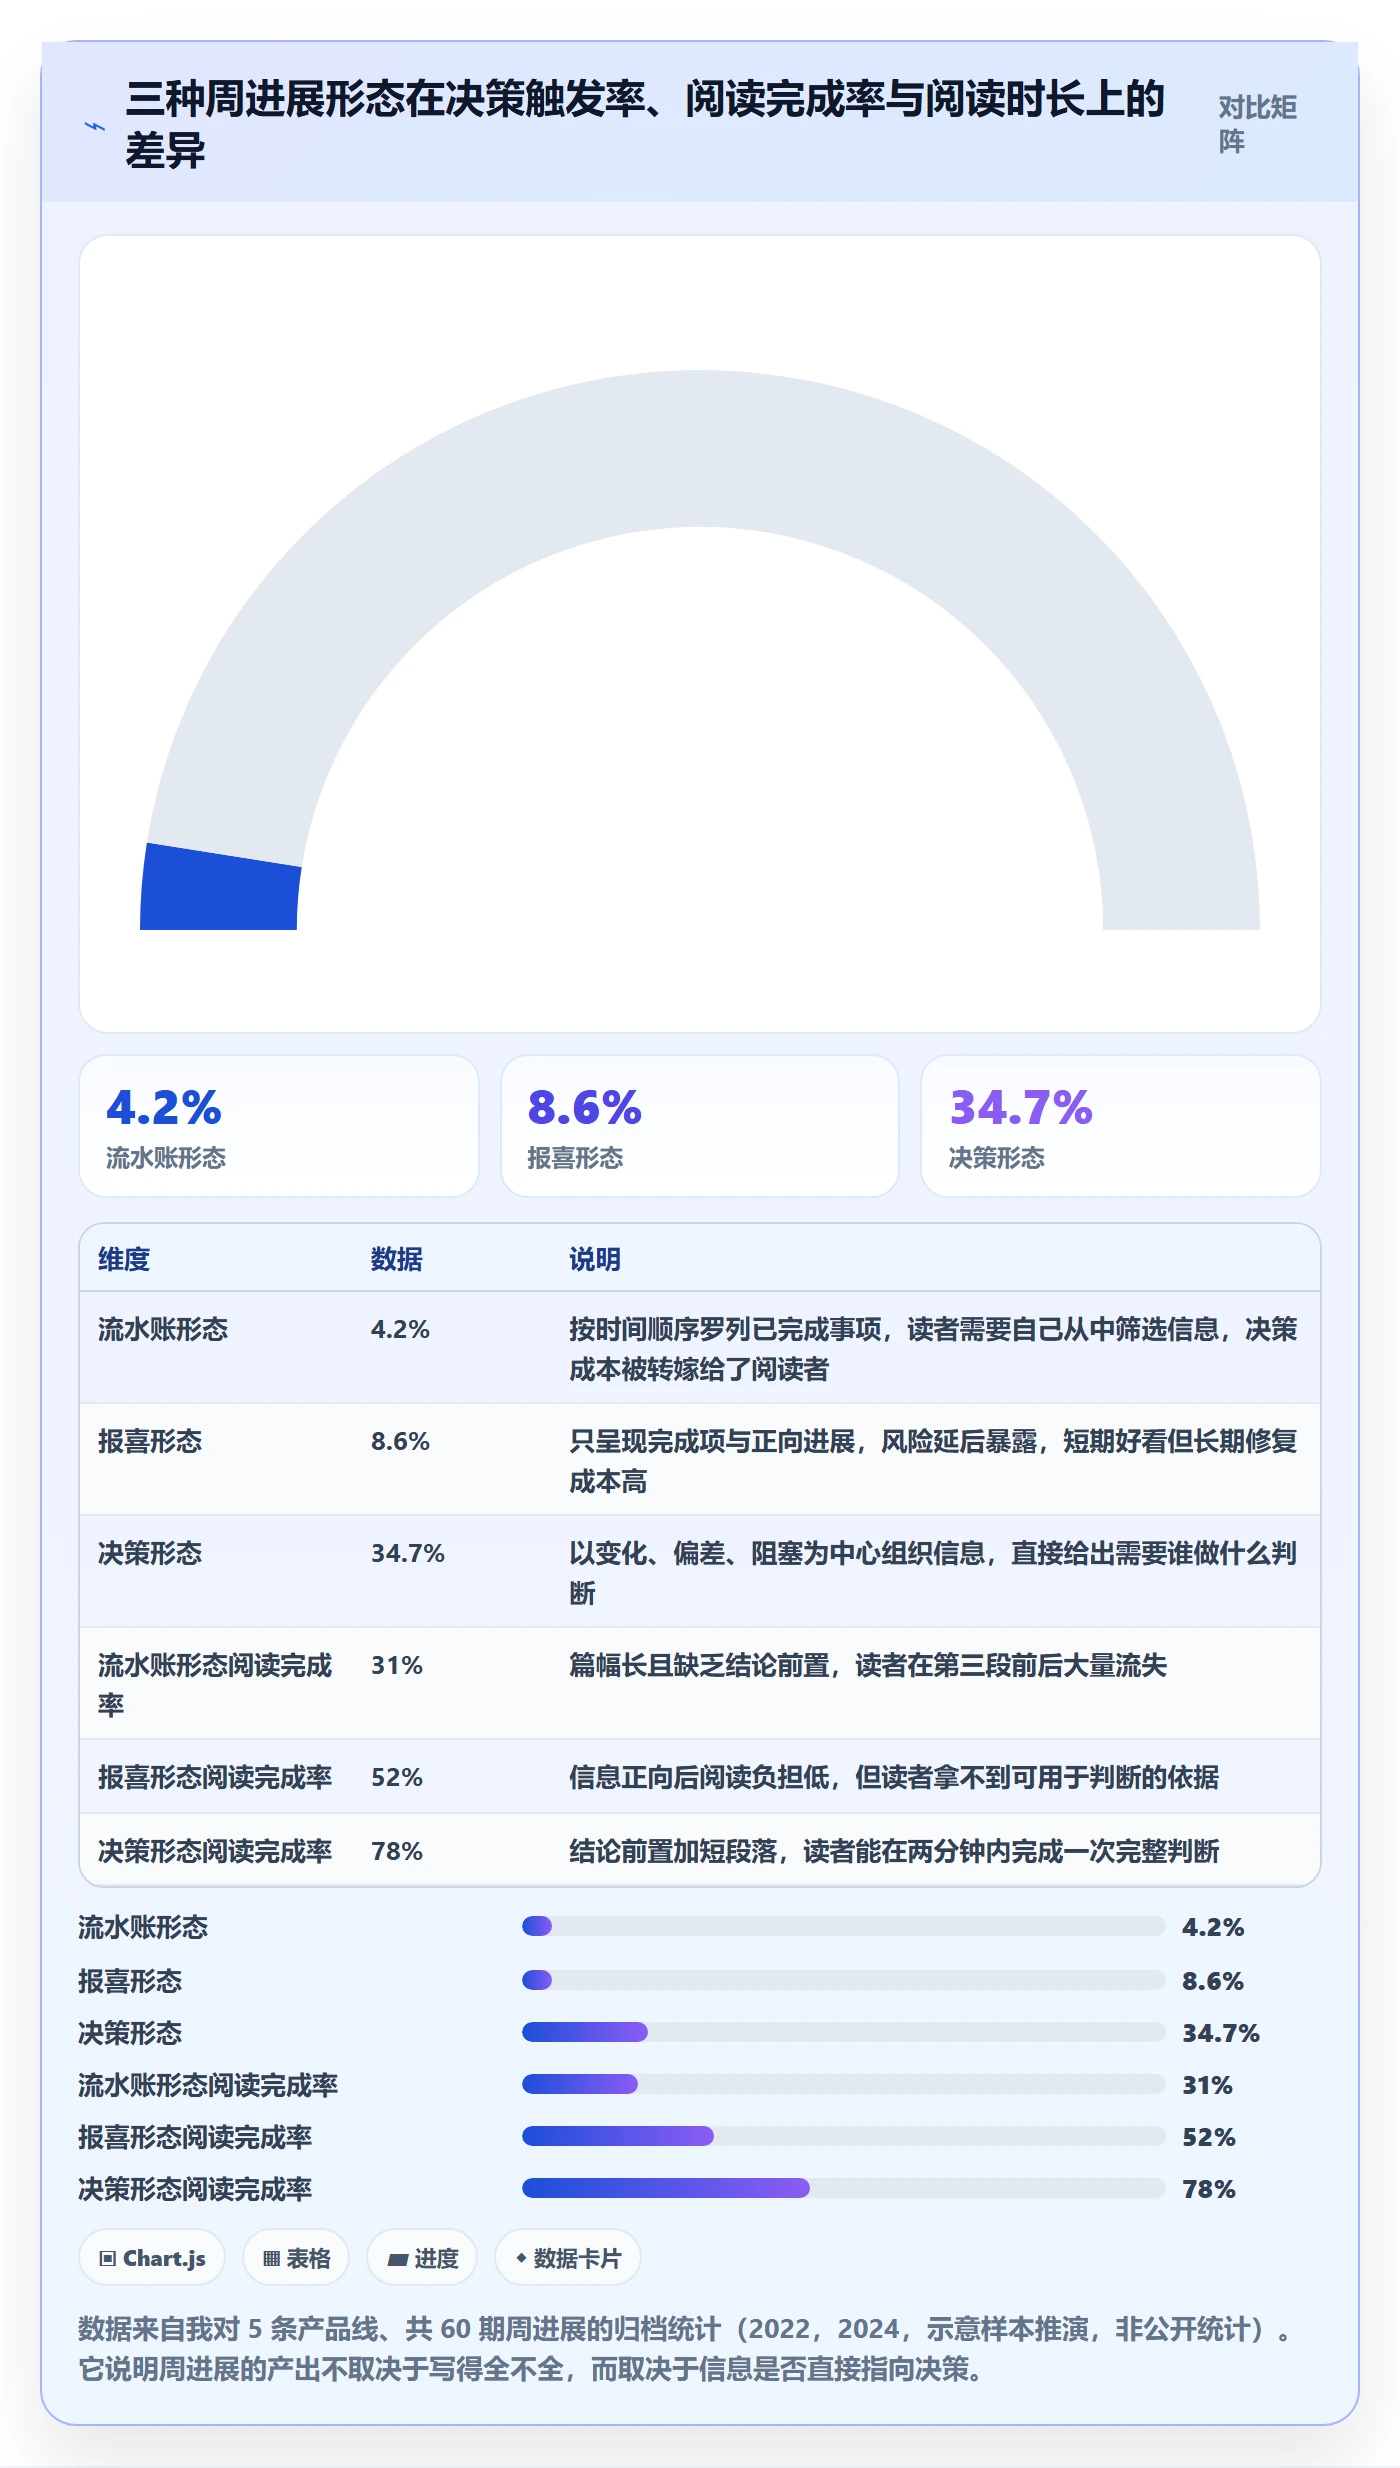The image size is (1400, 2468).
Task: Click the 说明 column header
Action: [595, 1259]
